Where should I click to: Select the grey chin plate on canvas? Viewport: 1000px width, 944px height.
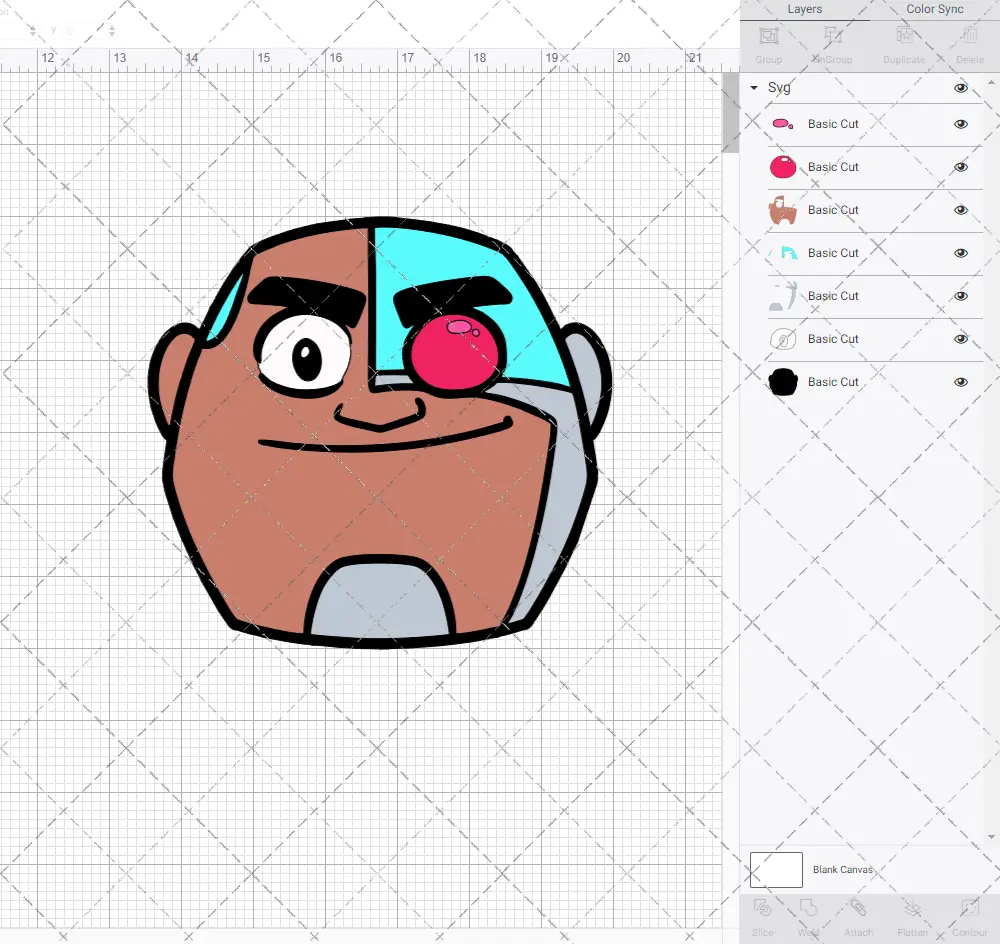point(381,600)
